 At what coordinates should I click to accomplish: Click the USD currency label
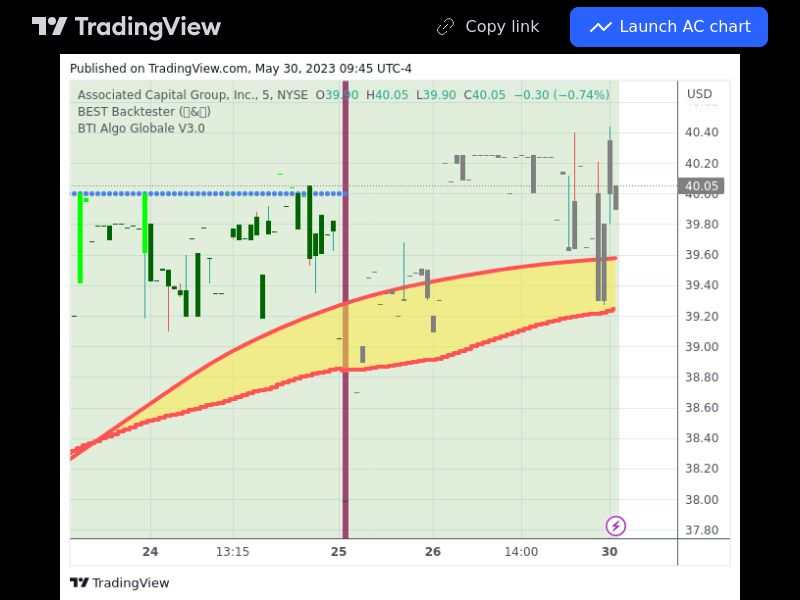(699, 94)
